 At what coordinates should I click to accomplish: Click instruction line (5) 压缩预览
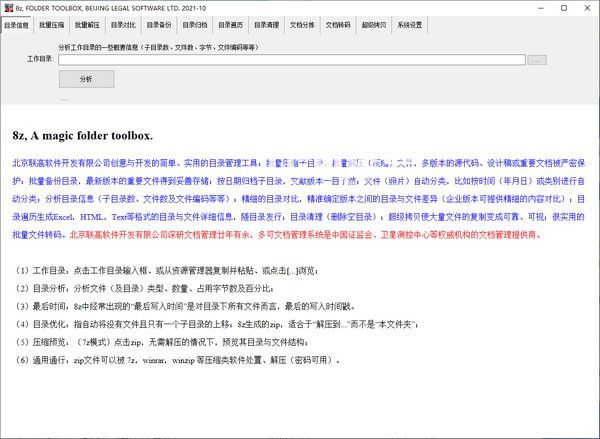(x=161, y=342)
